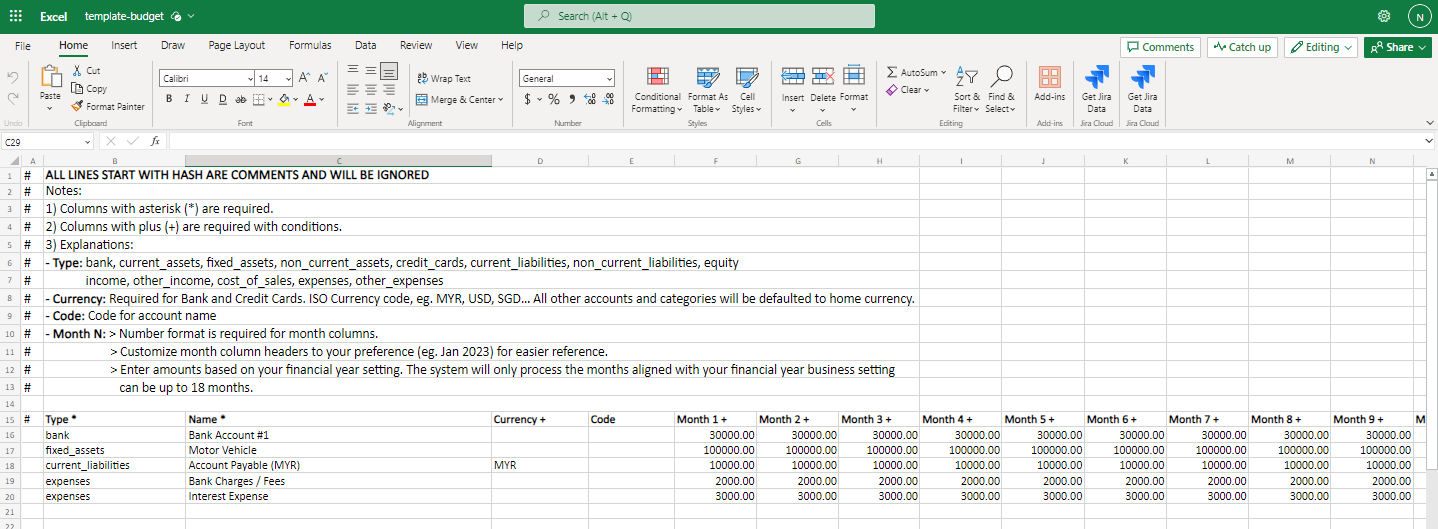Decrease indent in Alignment group

tap(353, 107)
